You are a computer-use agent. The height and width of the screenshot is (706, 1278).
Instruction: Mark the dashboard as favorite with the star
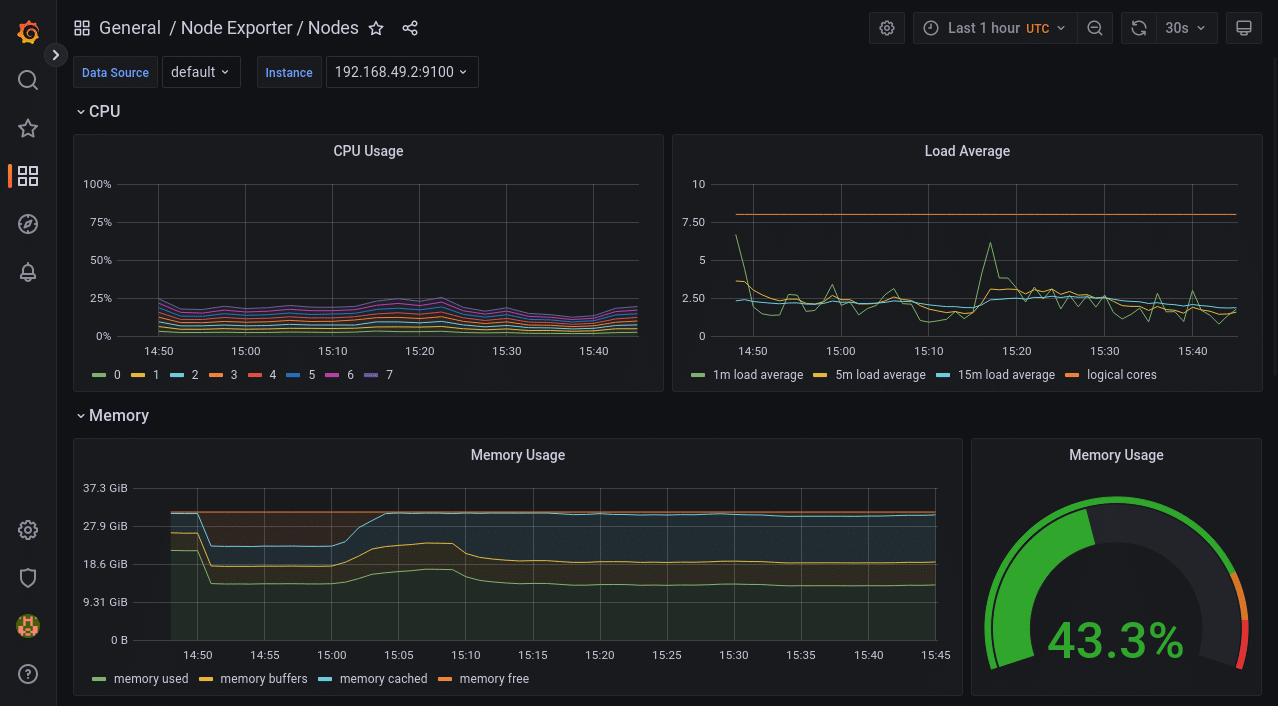[x=376, y=28]
